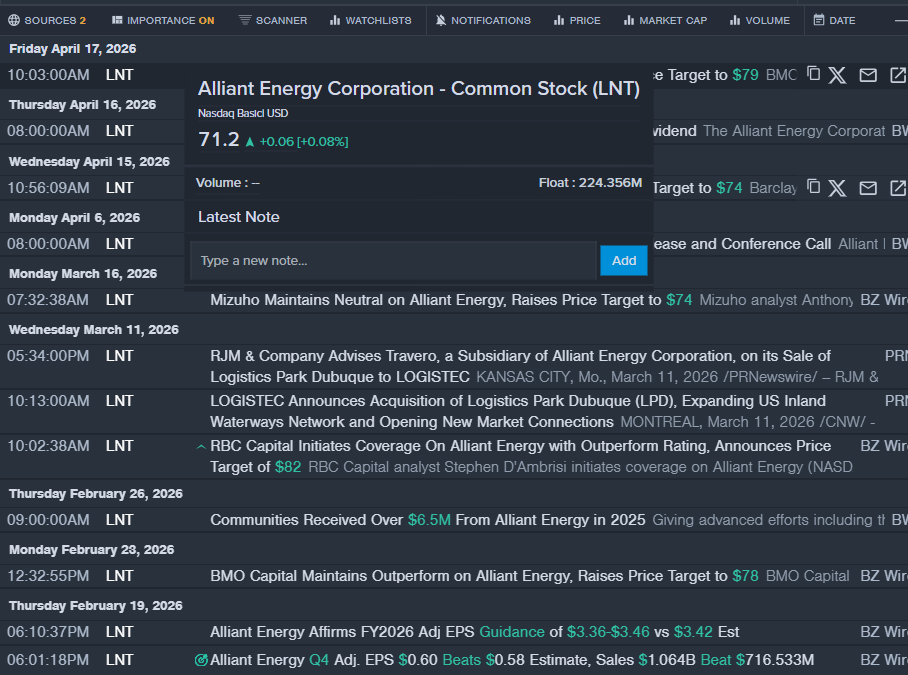Share the Barclays $74 story on X
The image size is (908, 675).
pos(837,187)
